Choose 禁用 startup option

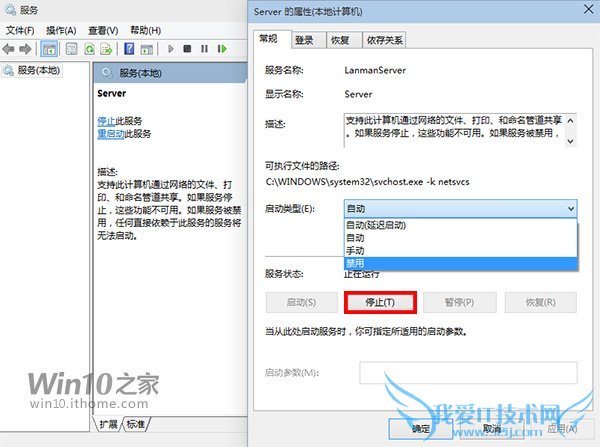point(461,263)
